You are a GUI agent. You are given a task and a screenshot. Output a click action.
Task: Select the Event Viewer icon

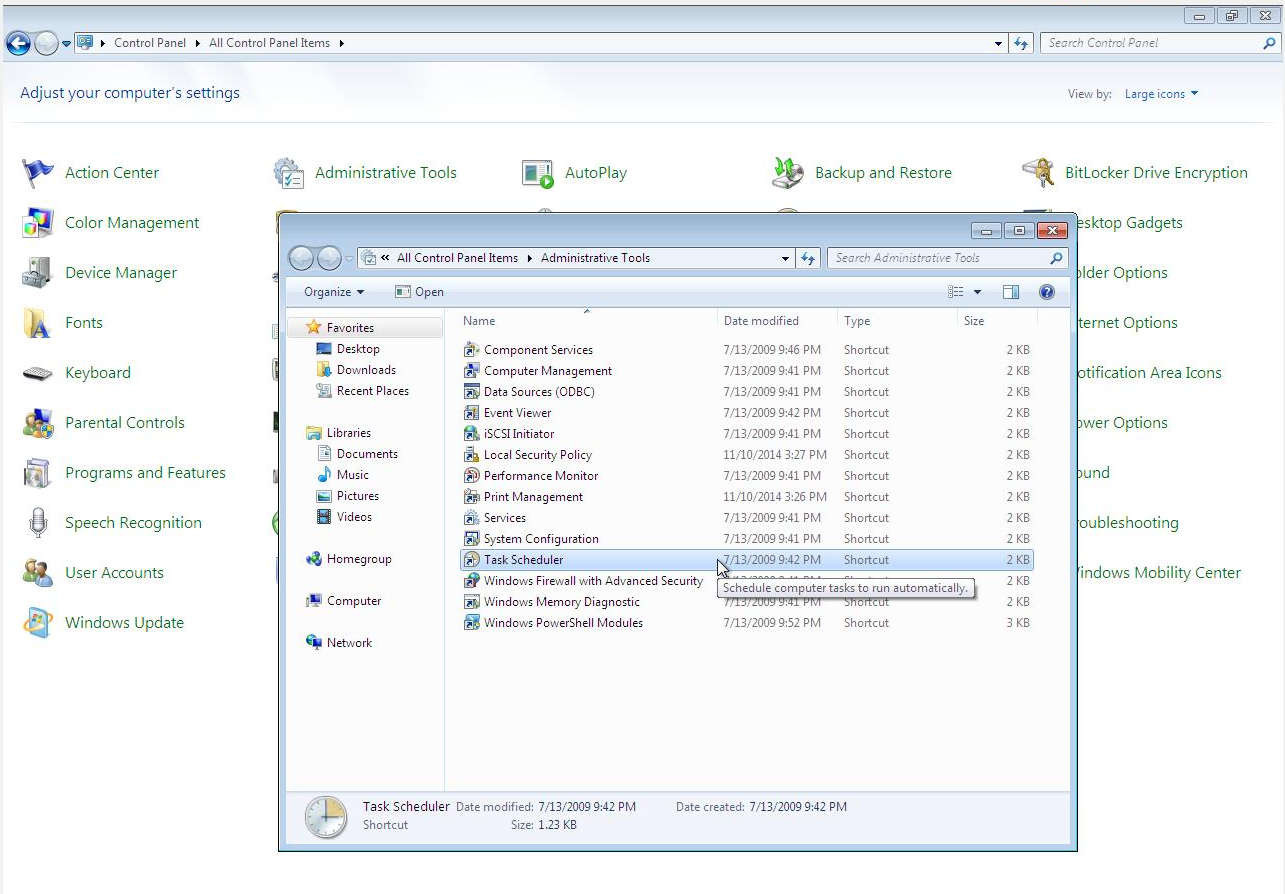pos(472,413)
